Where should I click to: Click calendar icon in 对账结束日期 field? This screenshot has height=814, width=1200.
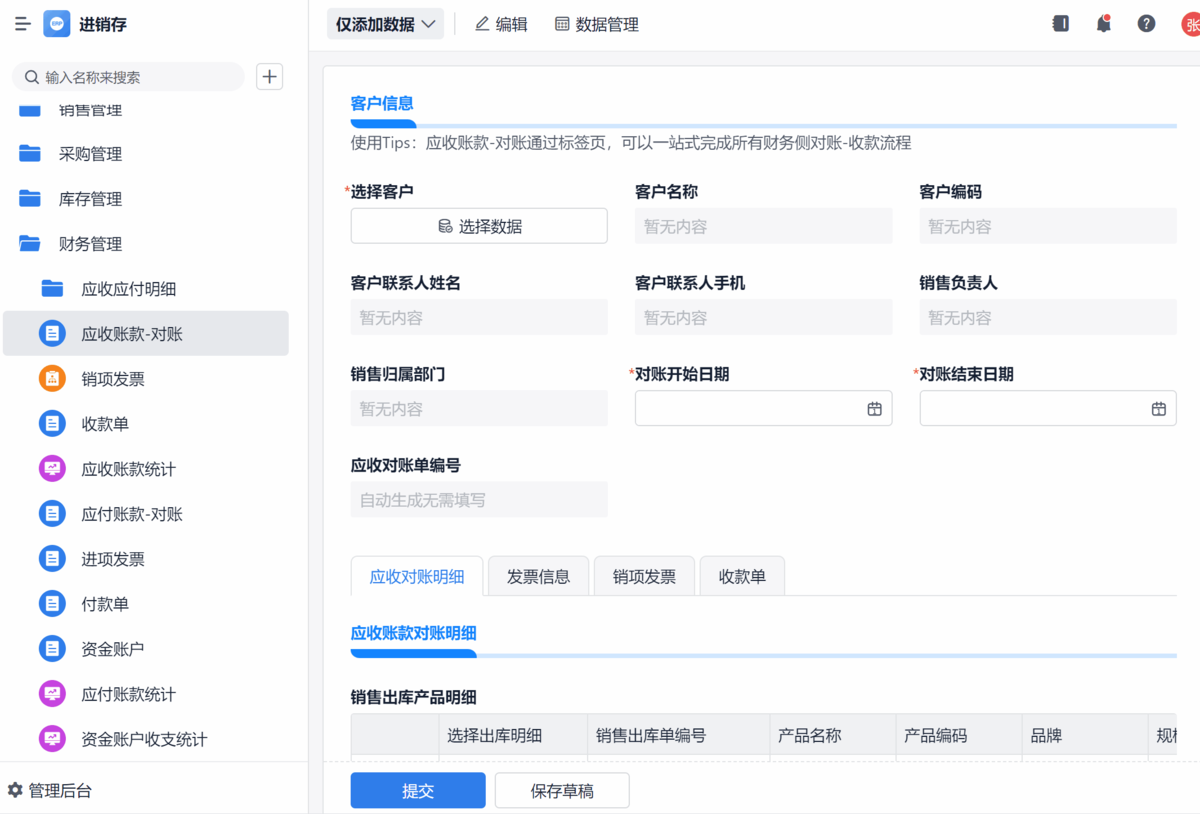(1158, 409)
